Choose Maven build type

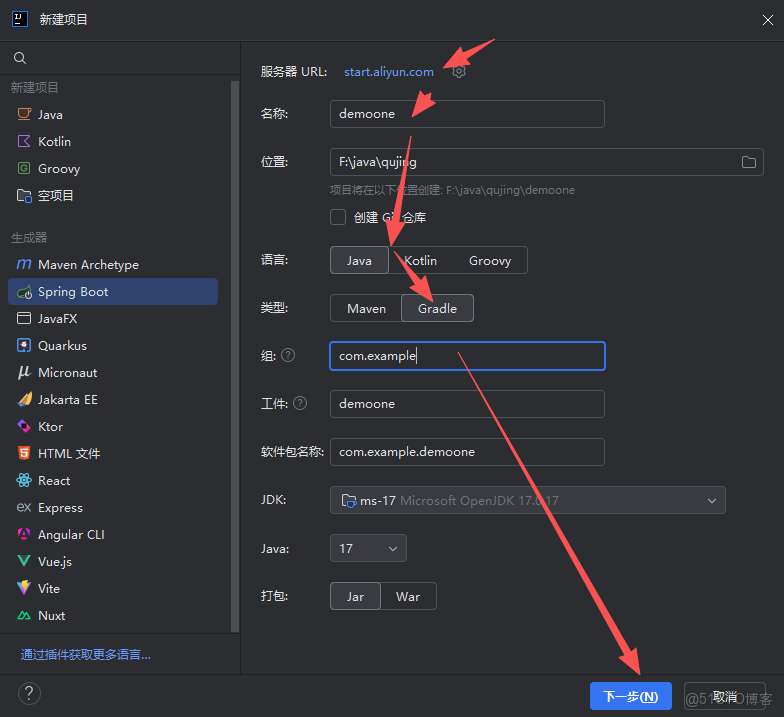366,308
